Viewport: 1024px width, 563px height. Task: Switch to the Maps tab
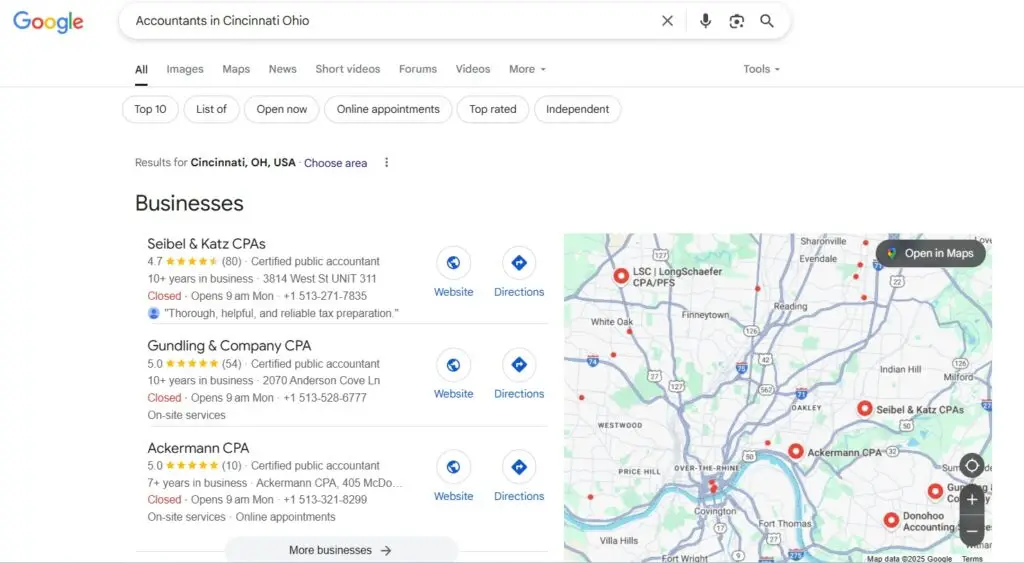pyautogui.click(x=236, y=69)
